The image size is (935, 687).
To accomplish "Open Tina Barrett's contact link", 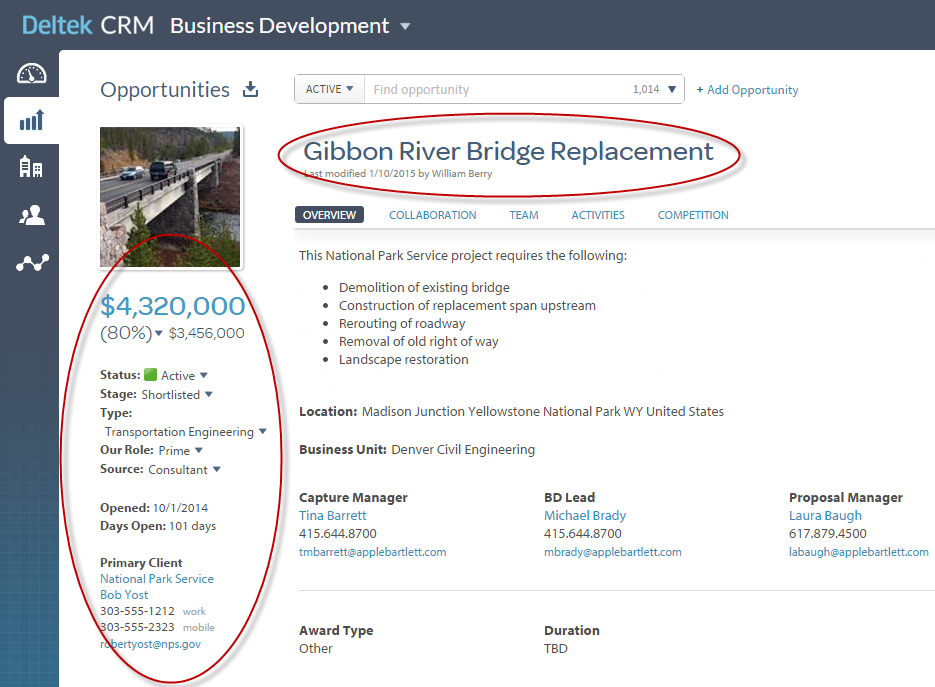I will [x=332, y=515].
